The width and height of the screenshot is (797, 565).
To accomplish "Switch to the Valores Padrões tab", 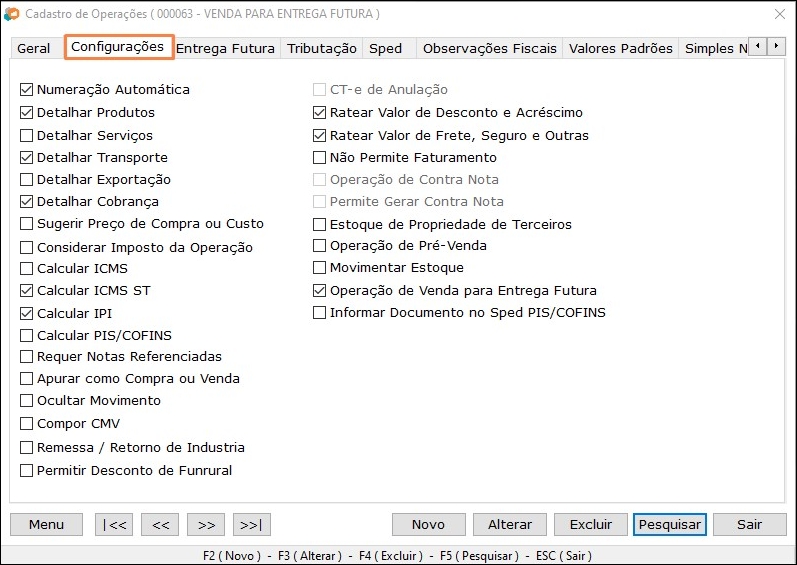I will pyautogui.click(x=621, y=48).
